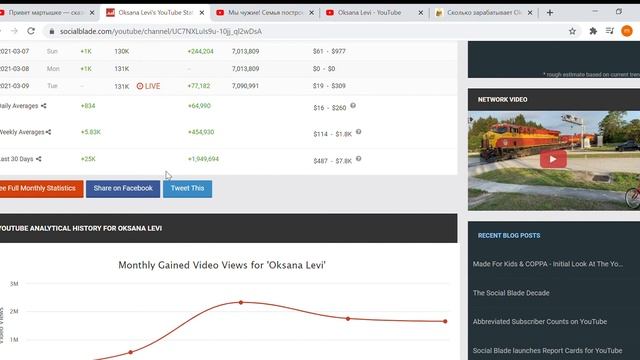Close the 'Мы чужие' YouTube tab
The width and height of the screenshot is (640, 360).
tap(311, 13)
